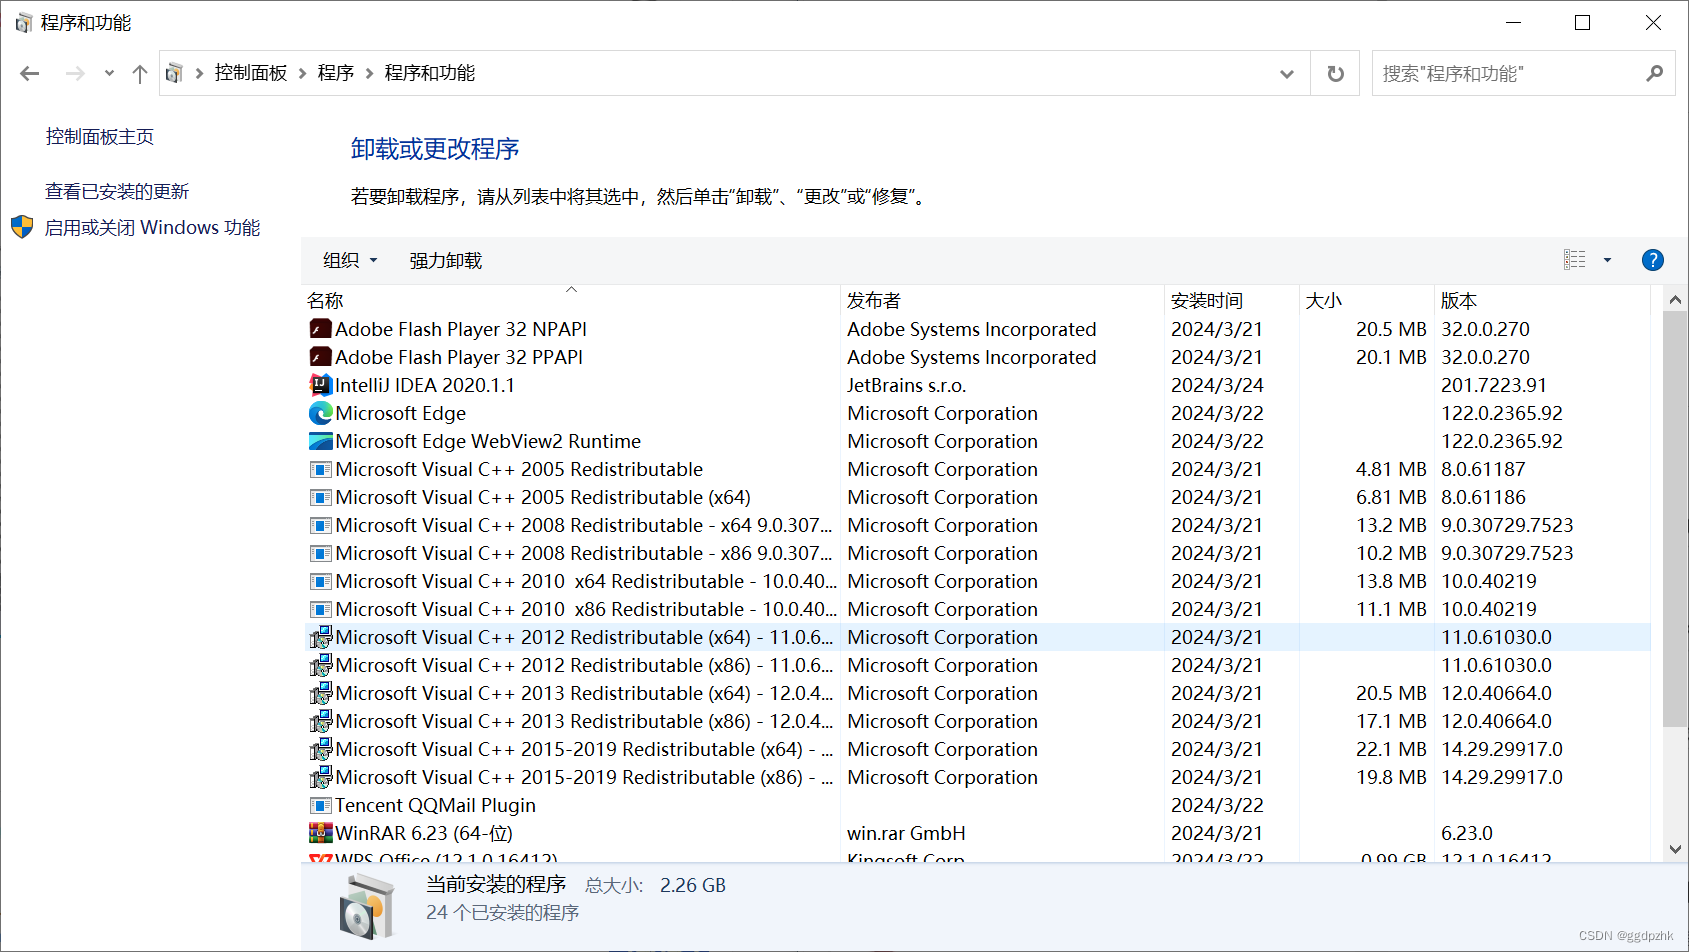Open the 组织 dropdown menu
The width and height of the screenshot is (1689, 952).
click(x=350, y=260)
